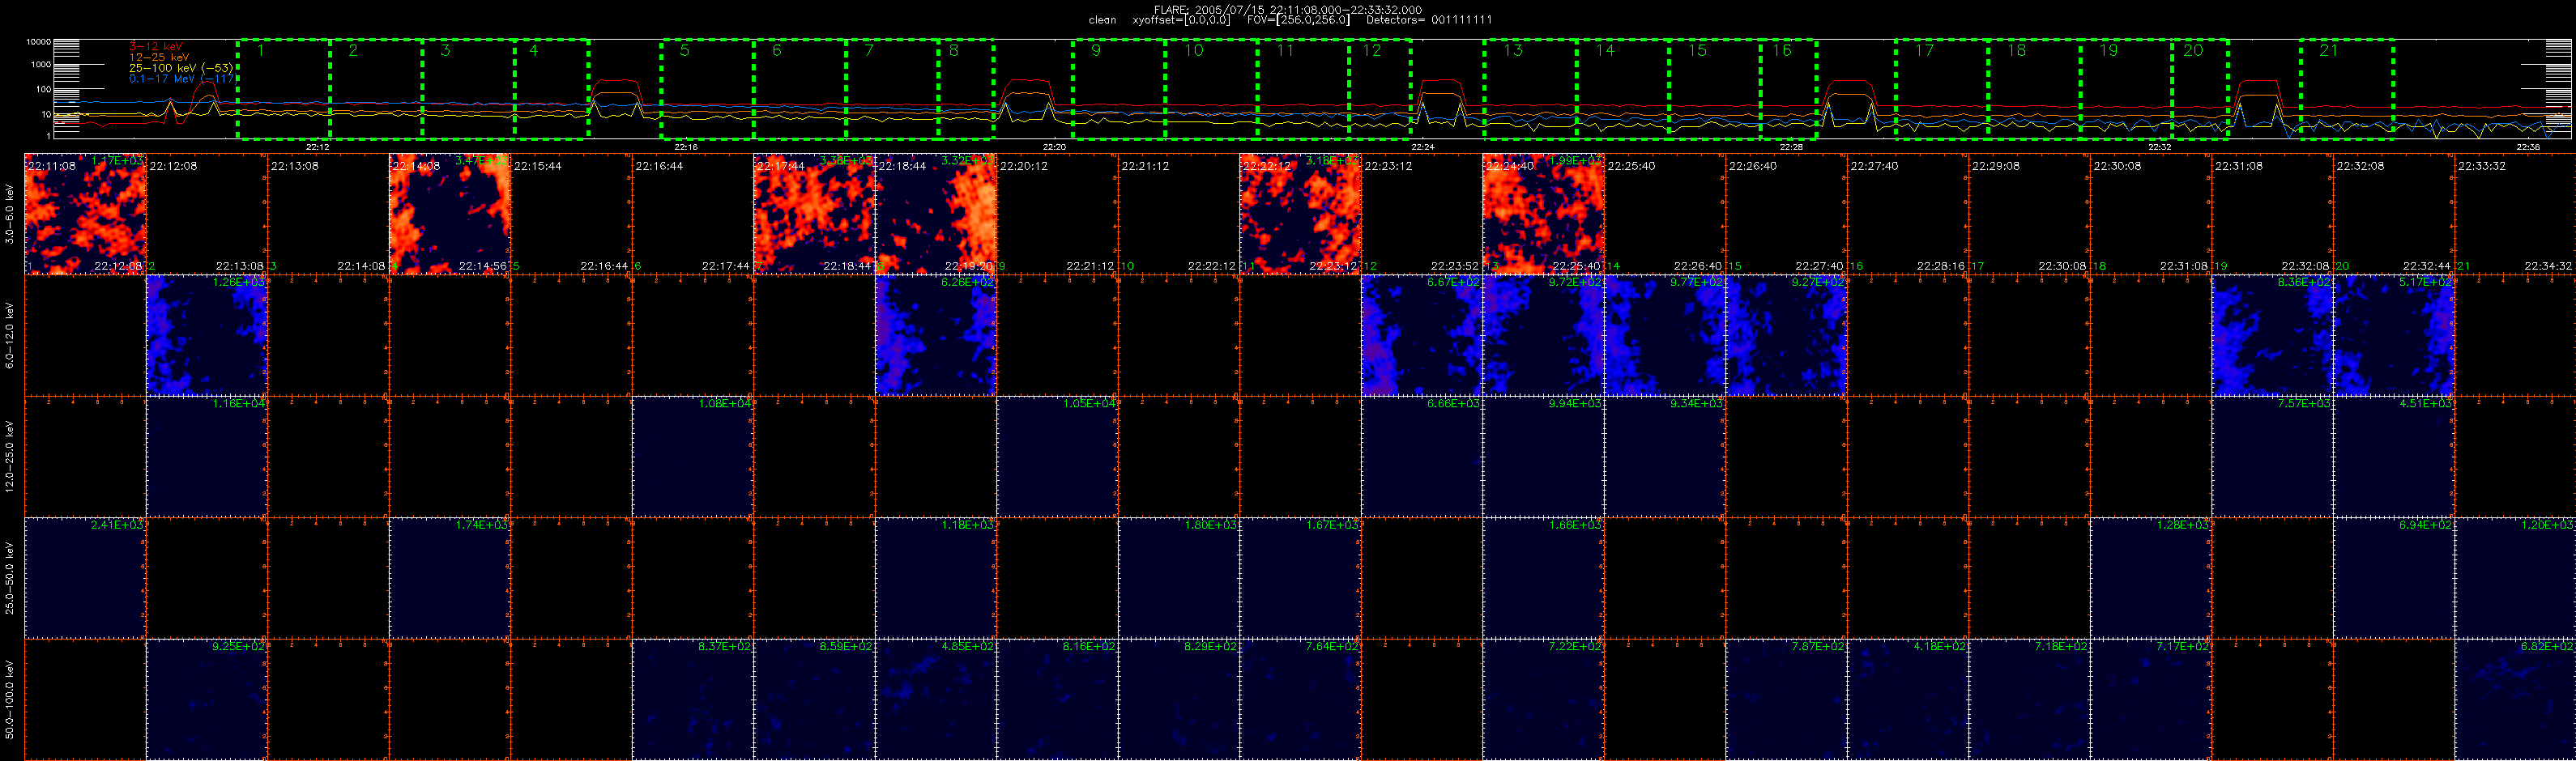Click the 'clean' algorithm label
Viewport: 2576px width, 761px height.
coord(1102,20)
